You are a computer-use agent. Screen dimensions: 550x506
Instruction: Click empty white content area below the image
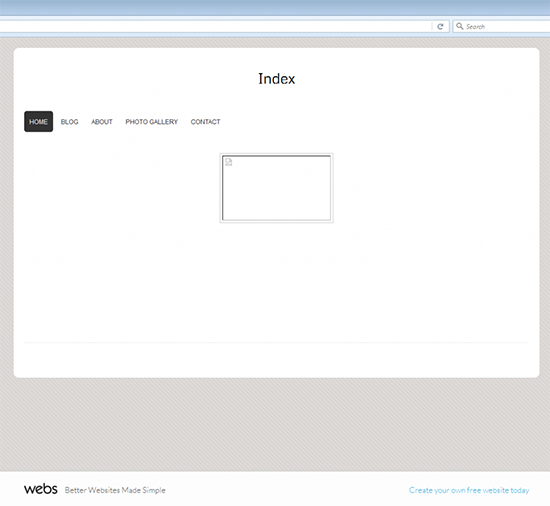pos(276,281)
